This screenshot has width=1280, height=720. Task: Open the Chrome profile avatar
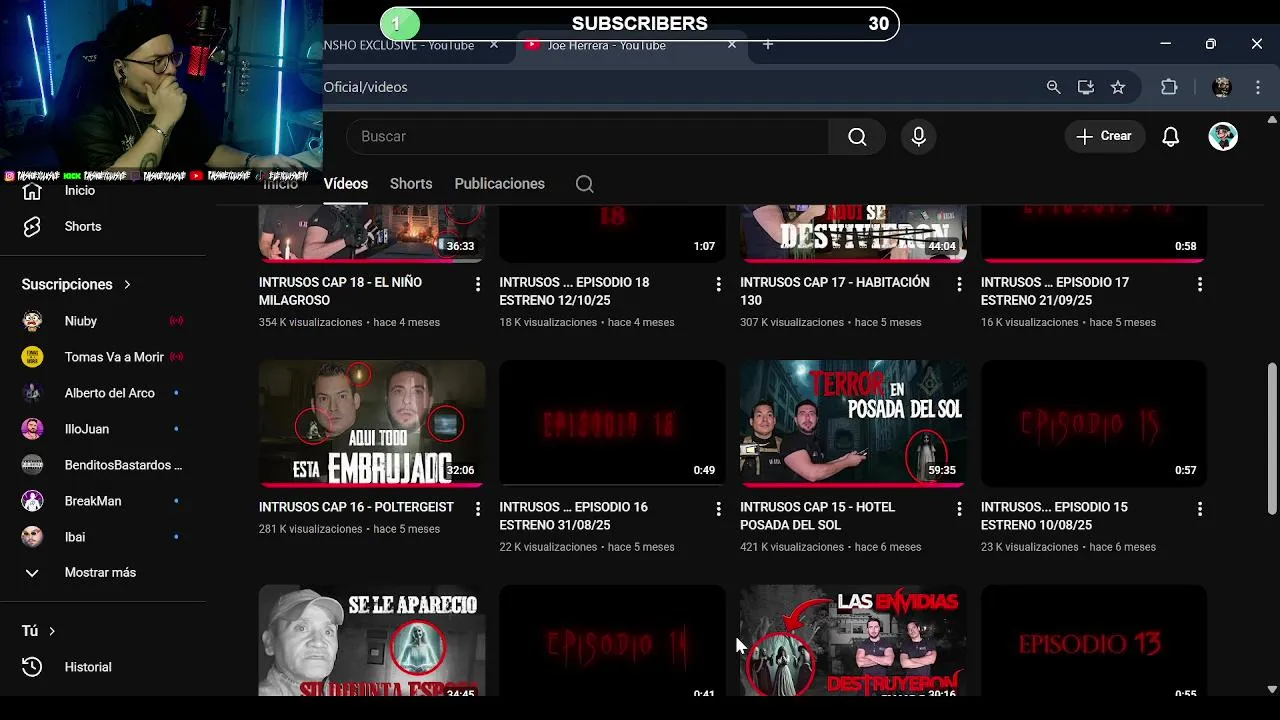pyautogui.click(x=1221, y=87)
